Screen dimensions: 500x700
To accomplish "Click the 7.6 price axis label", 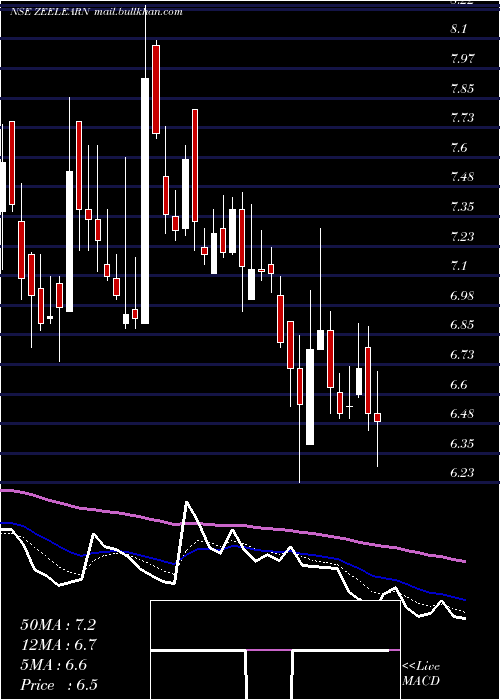I will tap(459, 148).
